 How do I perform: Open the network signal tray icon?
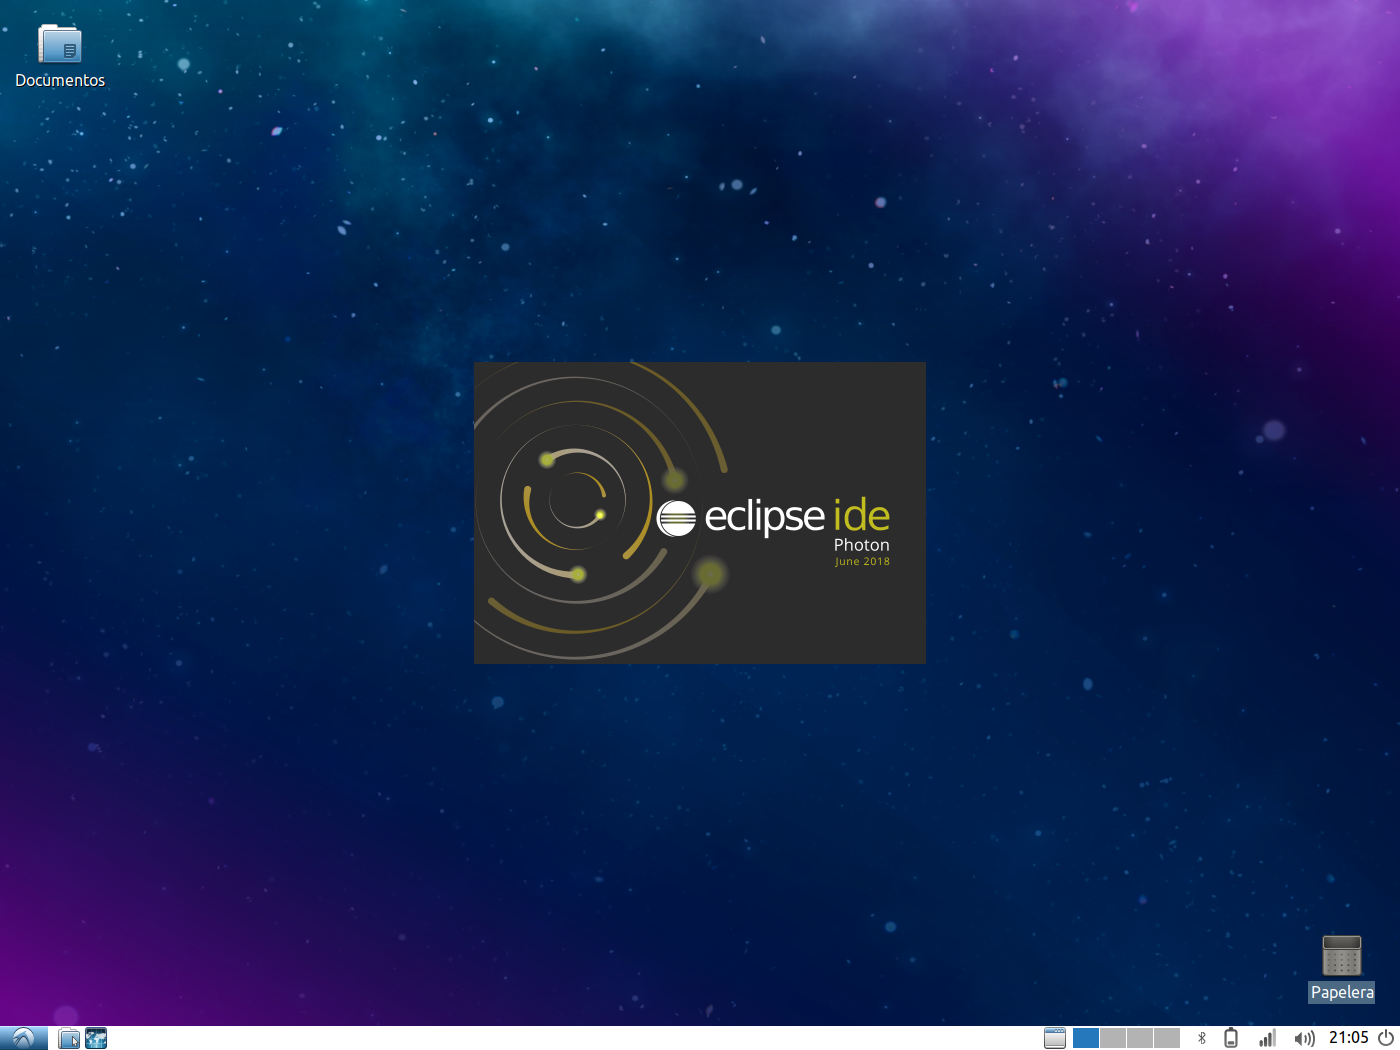(x=1267, y=1038)
